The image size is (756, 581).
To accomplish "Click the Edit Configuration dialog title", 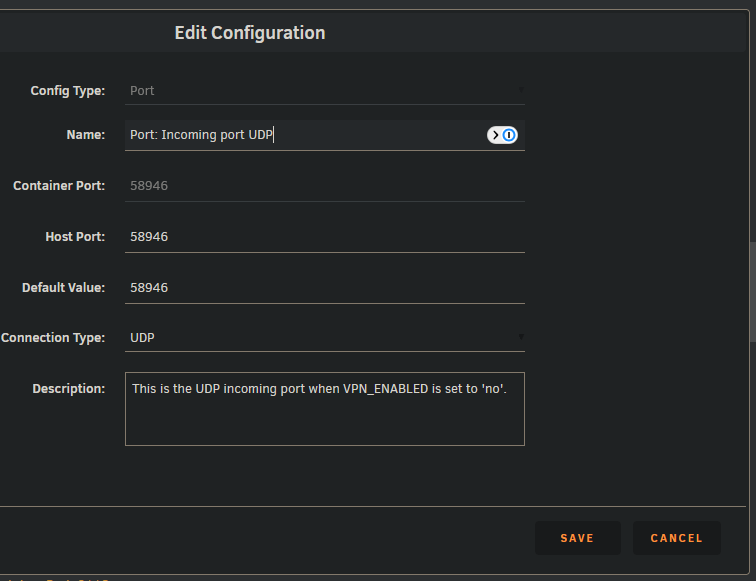I will click(x=250, y=33).
